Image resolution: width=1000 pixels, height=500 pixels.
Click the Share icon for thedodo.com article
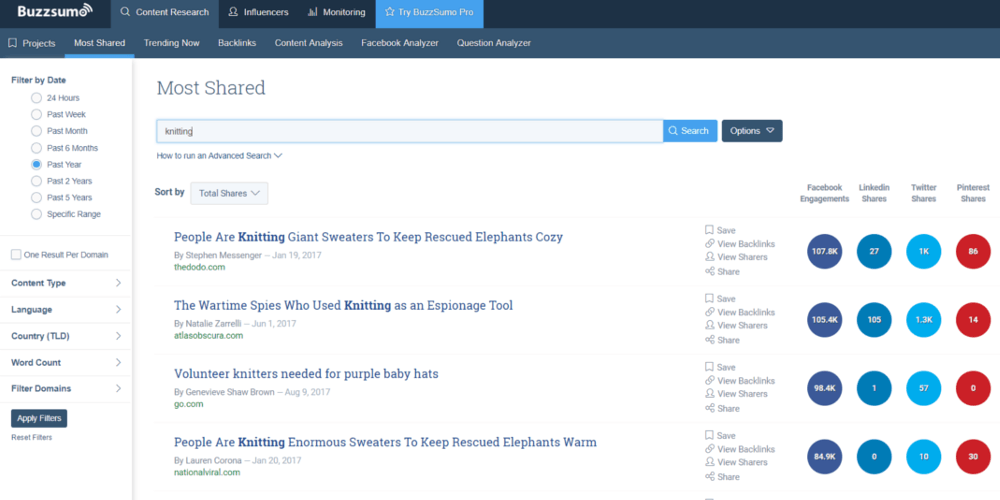[x=709, y=271]
